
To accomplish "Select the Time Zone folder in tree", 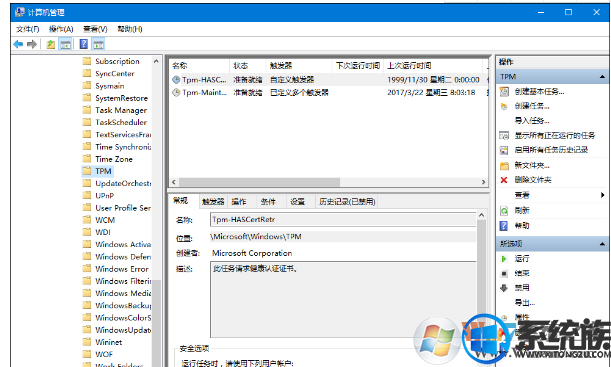I will pyautogui.click(x=114, y=159).
